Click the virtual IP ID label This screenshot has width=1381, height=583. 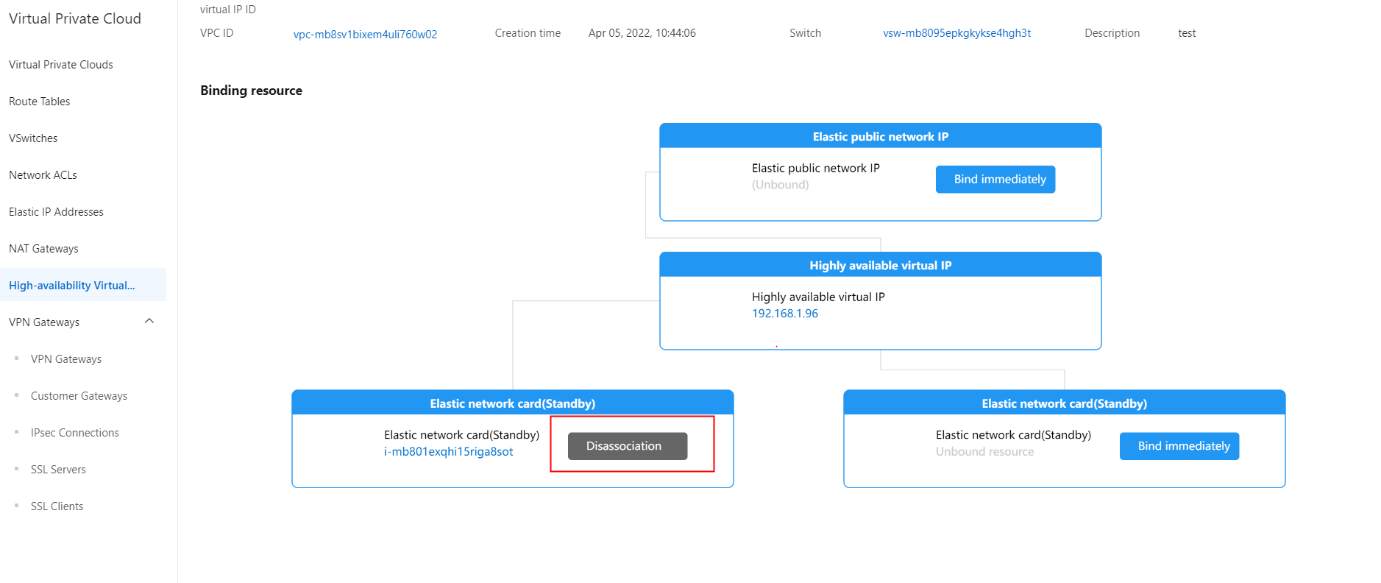coord(228,9)
